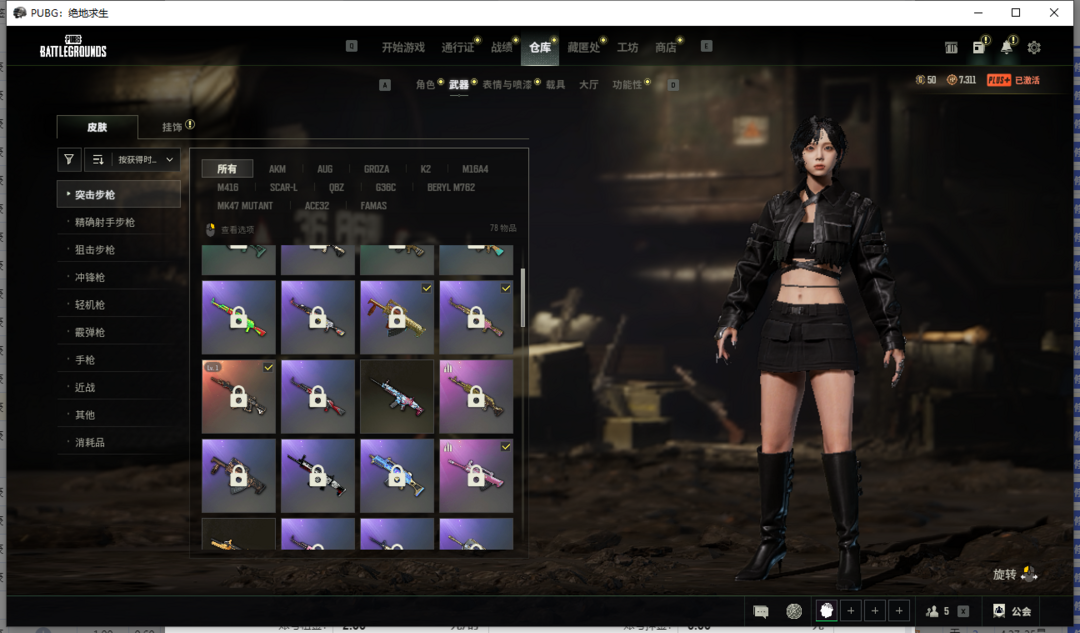This screenshot has width=1080, height=633.
Task: Open the 按获得时 sort dropdown
Action: click(x=145, y=160)
